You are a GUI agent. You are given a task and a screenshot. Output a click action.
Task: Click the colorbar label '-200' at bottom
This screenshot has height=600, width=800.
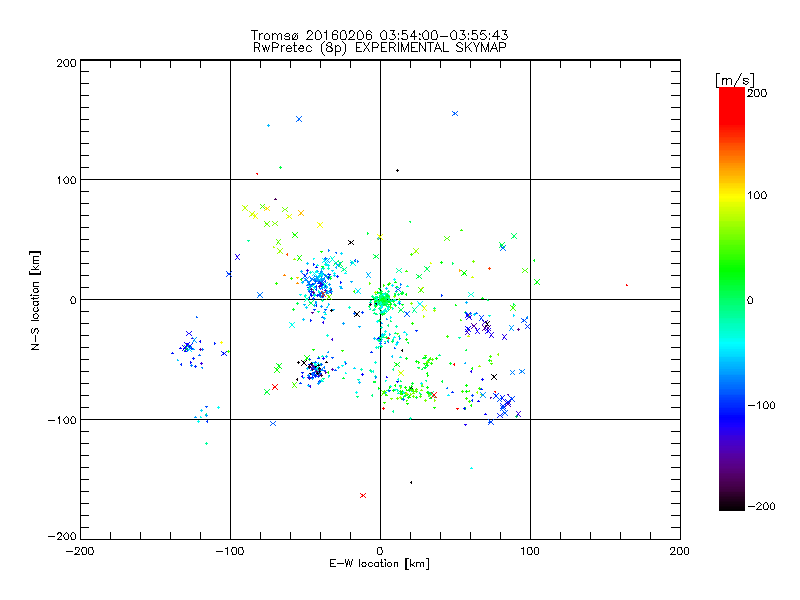pyautogui.click(x=761, y=506)
